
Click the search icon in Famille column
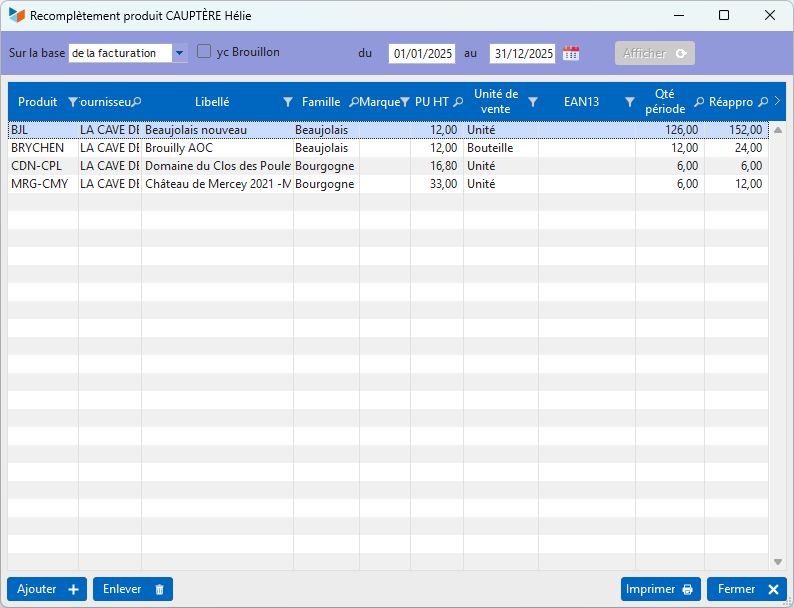(x=353, y=102)
